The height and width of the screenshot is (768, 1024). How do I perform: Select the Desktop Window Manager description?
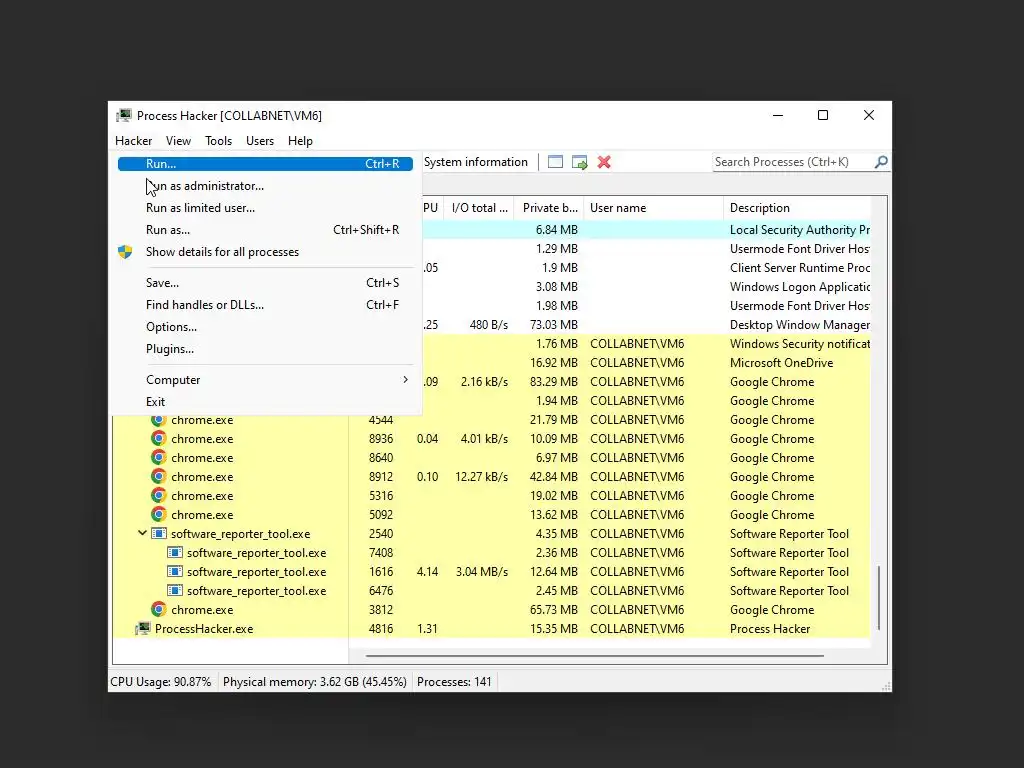(799, 325)
